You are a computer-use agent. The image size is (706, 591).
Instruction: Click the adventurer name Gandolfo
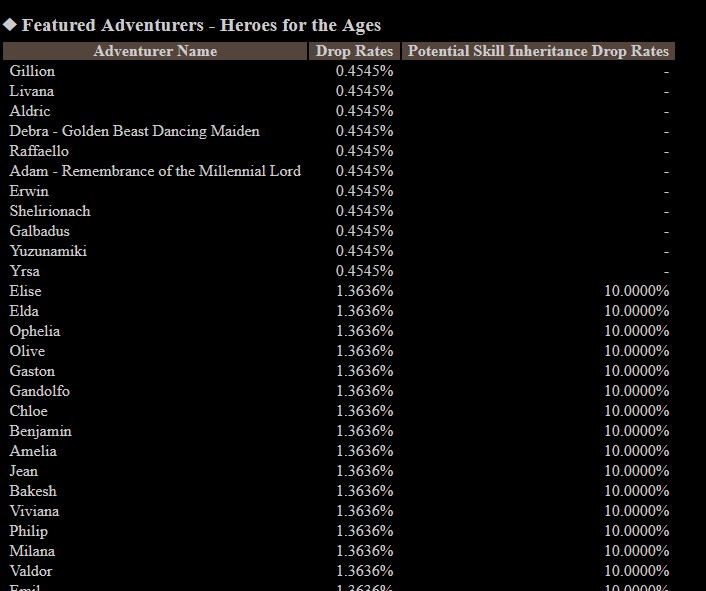click(x=40, y=391)
